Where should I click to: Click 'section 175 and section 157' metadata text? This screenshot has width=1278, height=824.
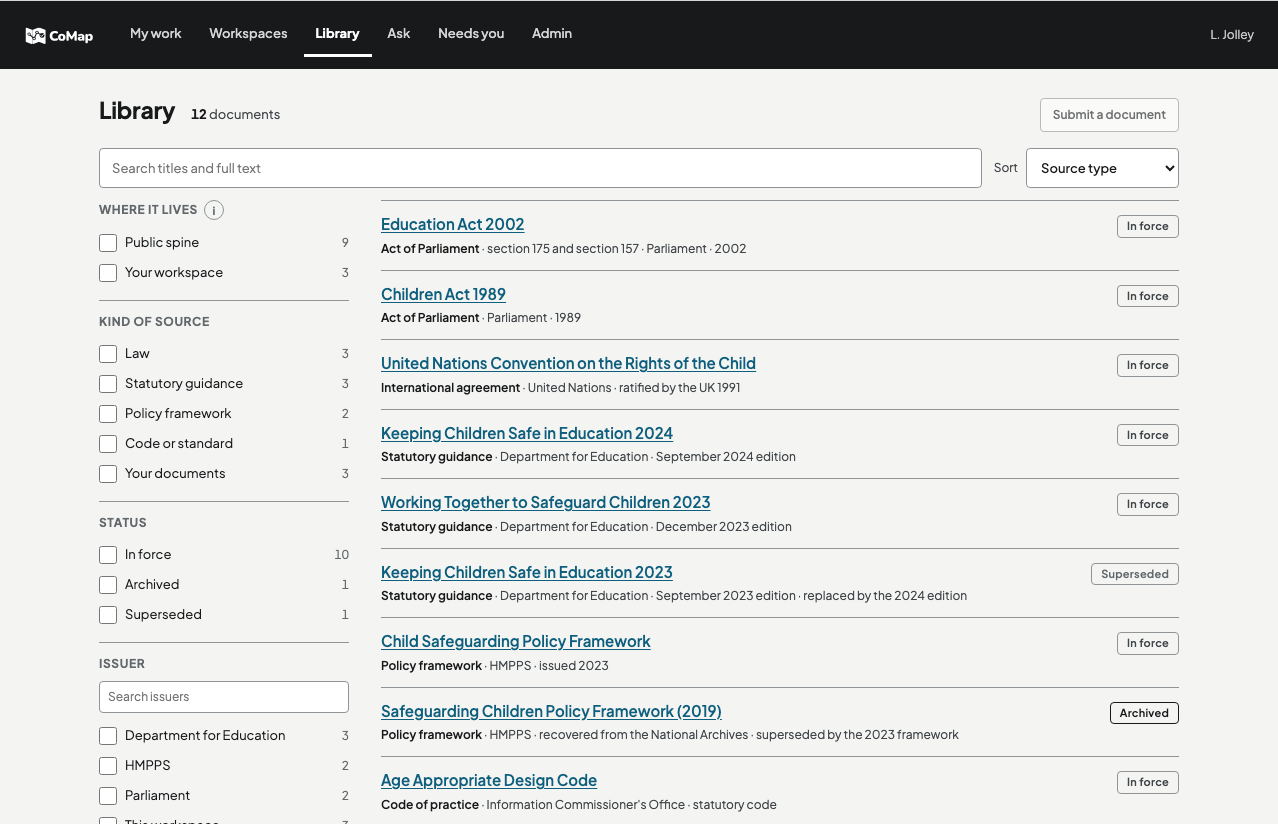pyautogui.click(x=563, y=249)
